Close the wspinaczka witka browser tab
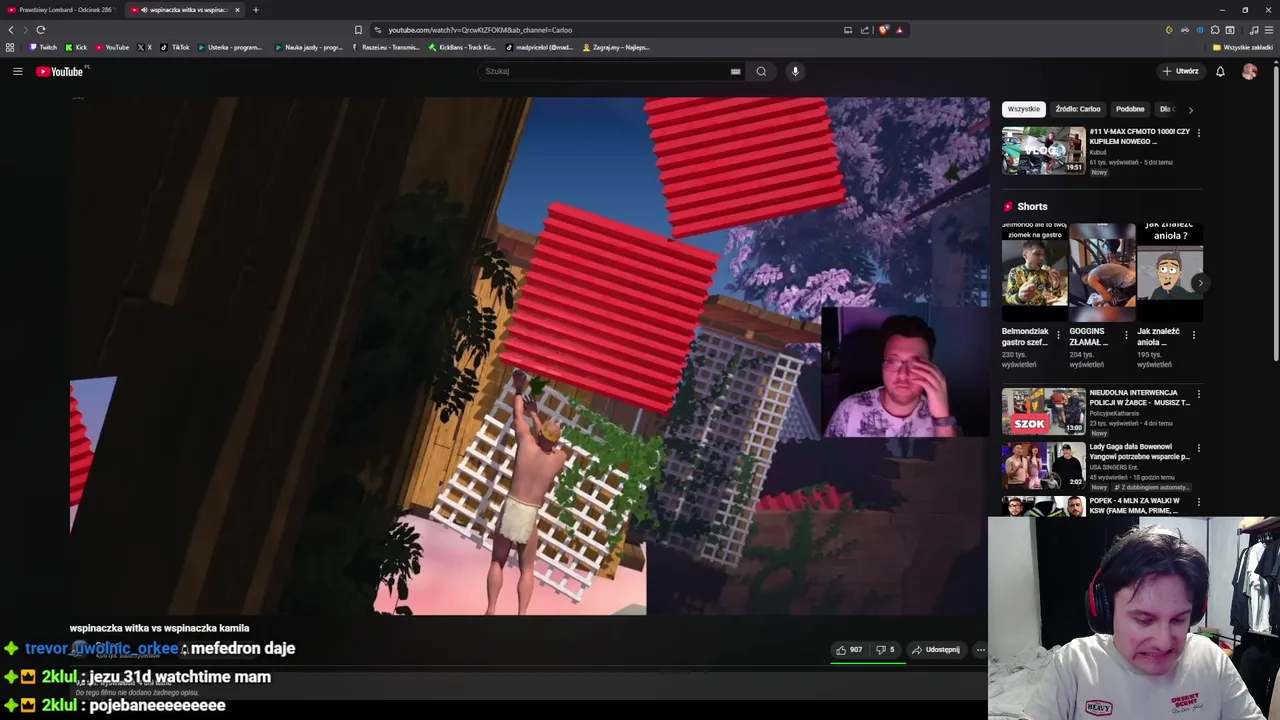This screenshot has width=1280, height=720. tap(237, 10)
